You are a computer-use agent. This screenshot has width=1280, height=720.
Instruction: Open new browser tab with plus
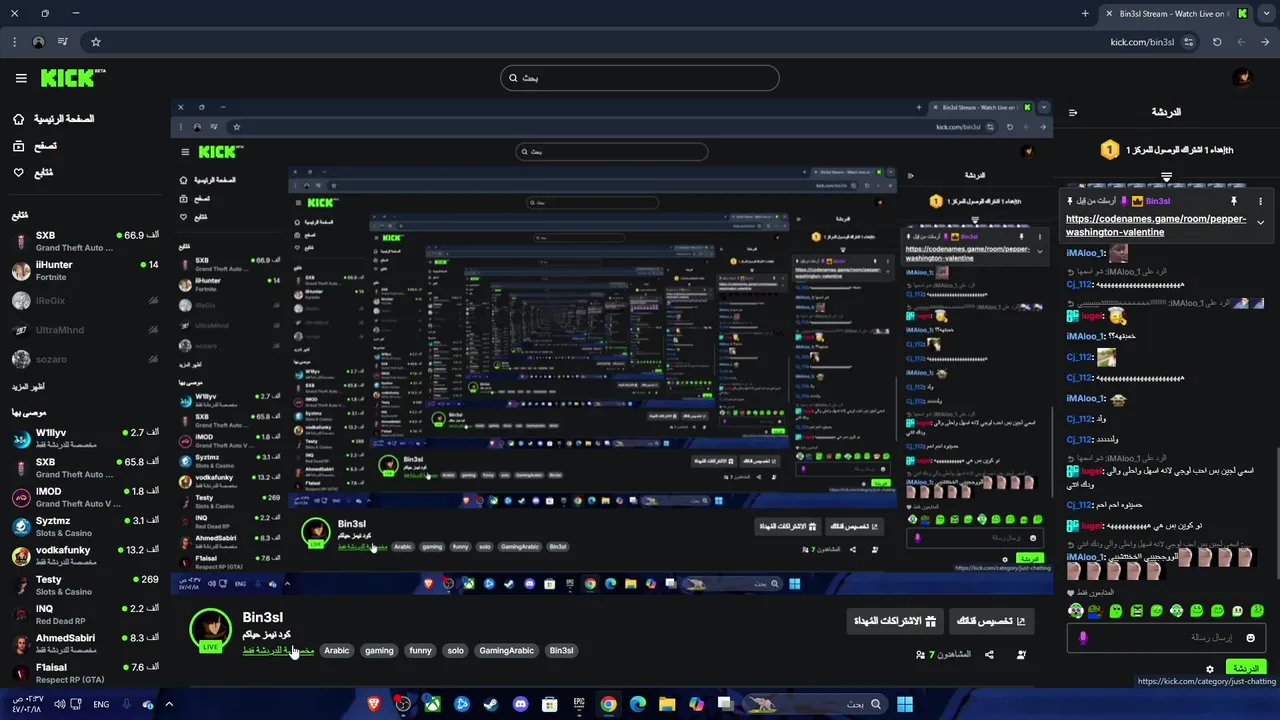point(1085,13)
